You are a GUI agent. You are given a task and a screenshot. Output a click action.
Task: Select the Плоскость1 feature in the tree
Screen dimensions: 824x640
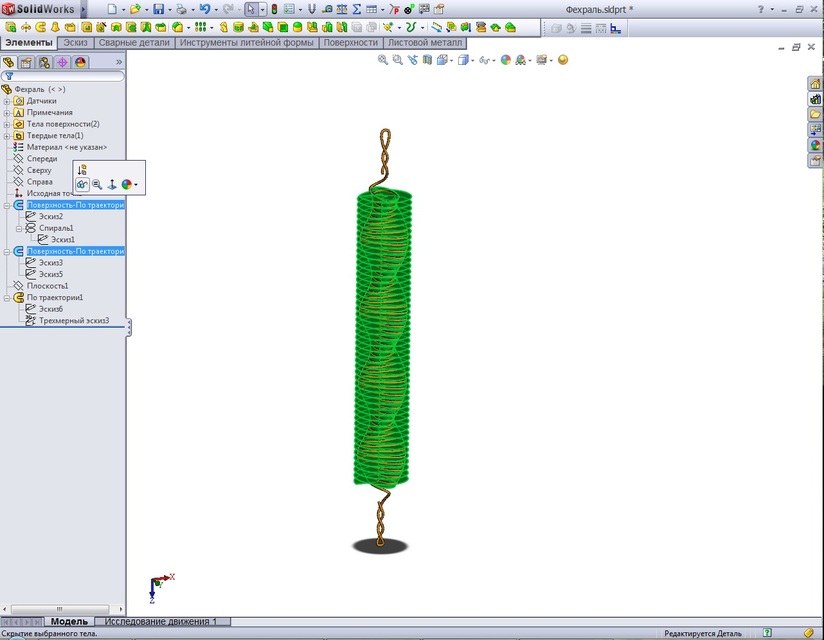click(48, 285)
